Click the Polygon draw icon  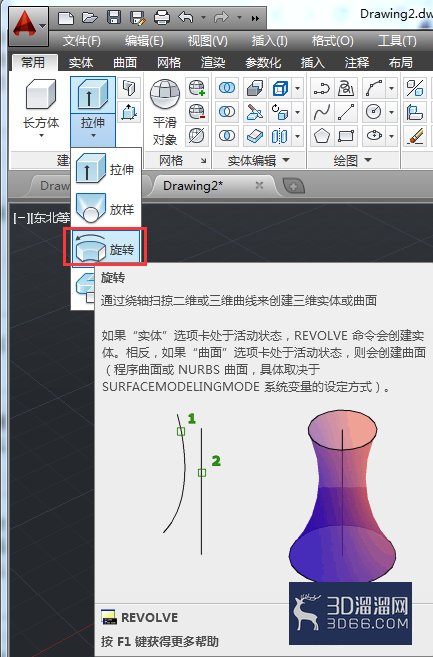(322, 136)
